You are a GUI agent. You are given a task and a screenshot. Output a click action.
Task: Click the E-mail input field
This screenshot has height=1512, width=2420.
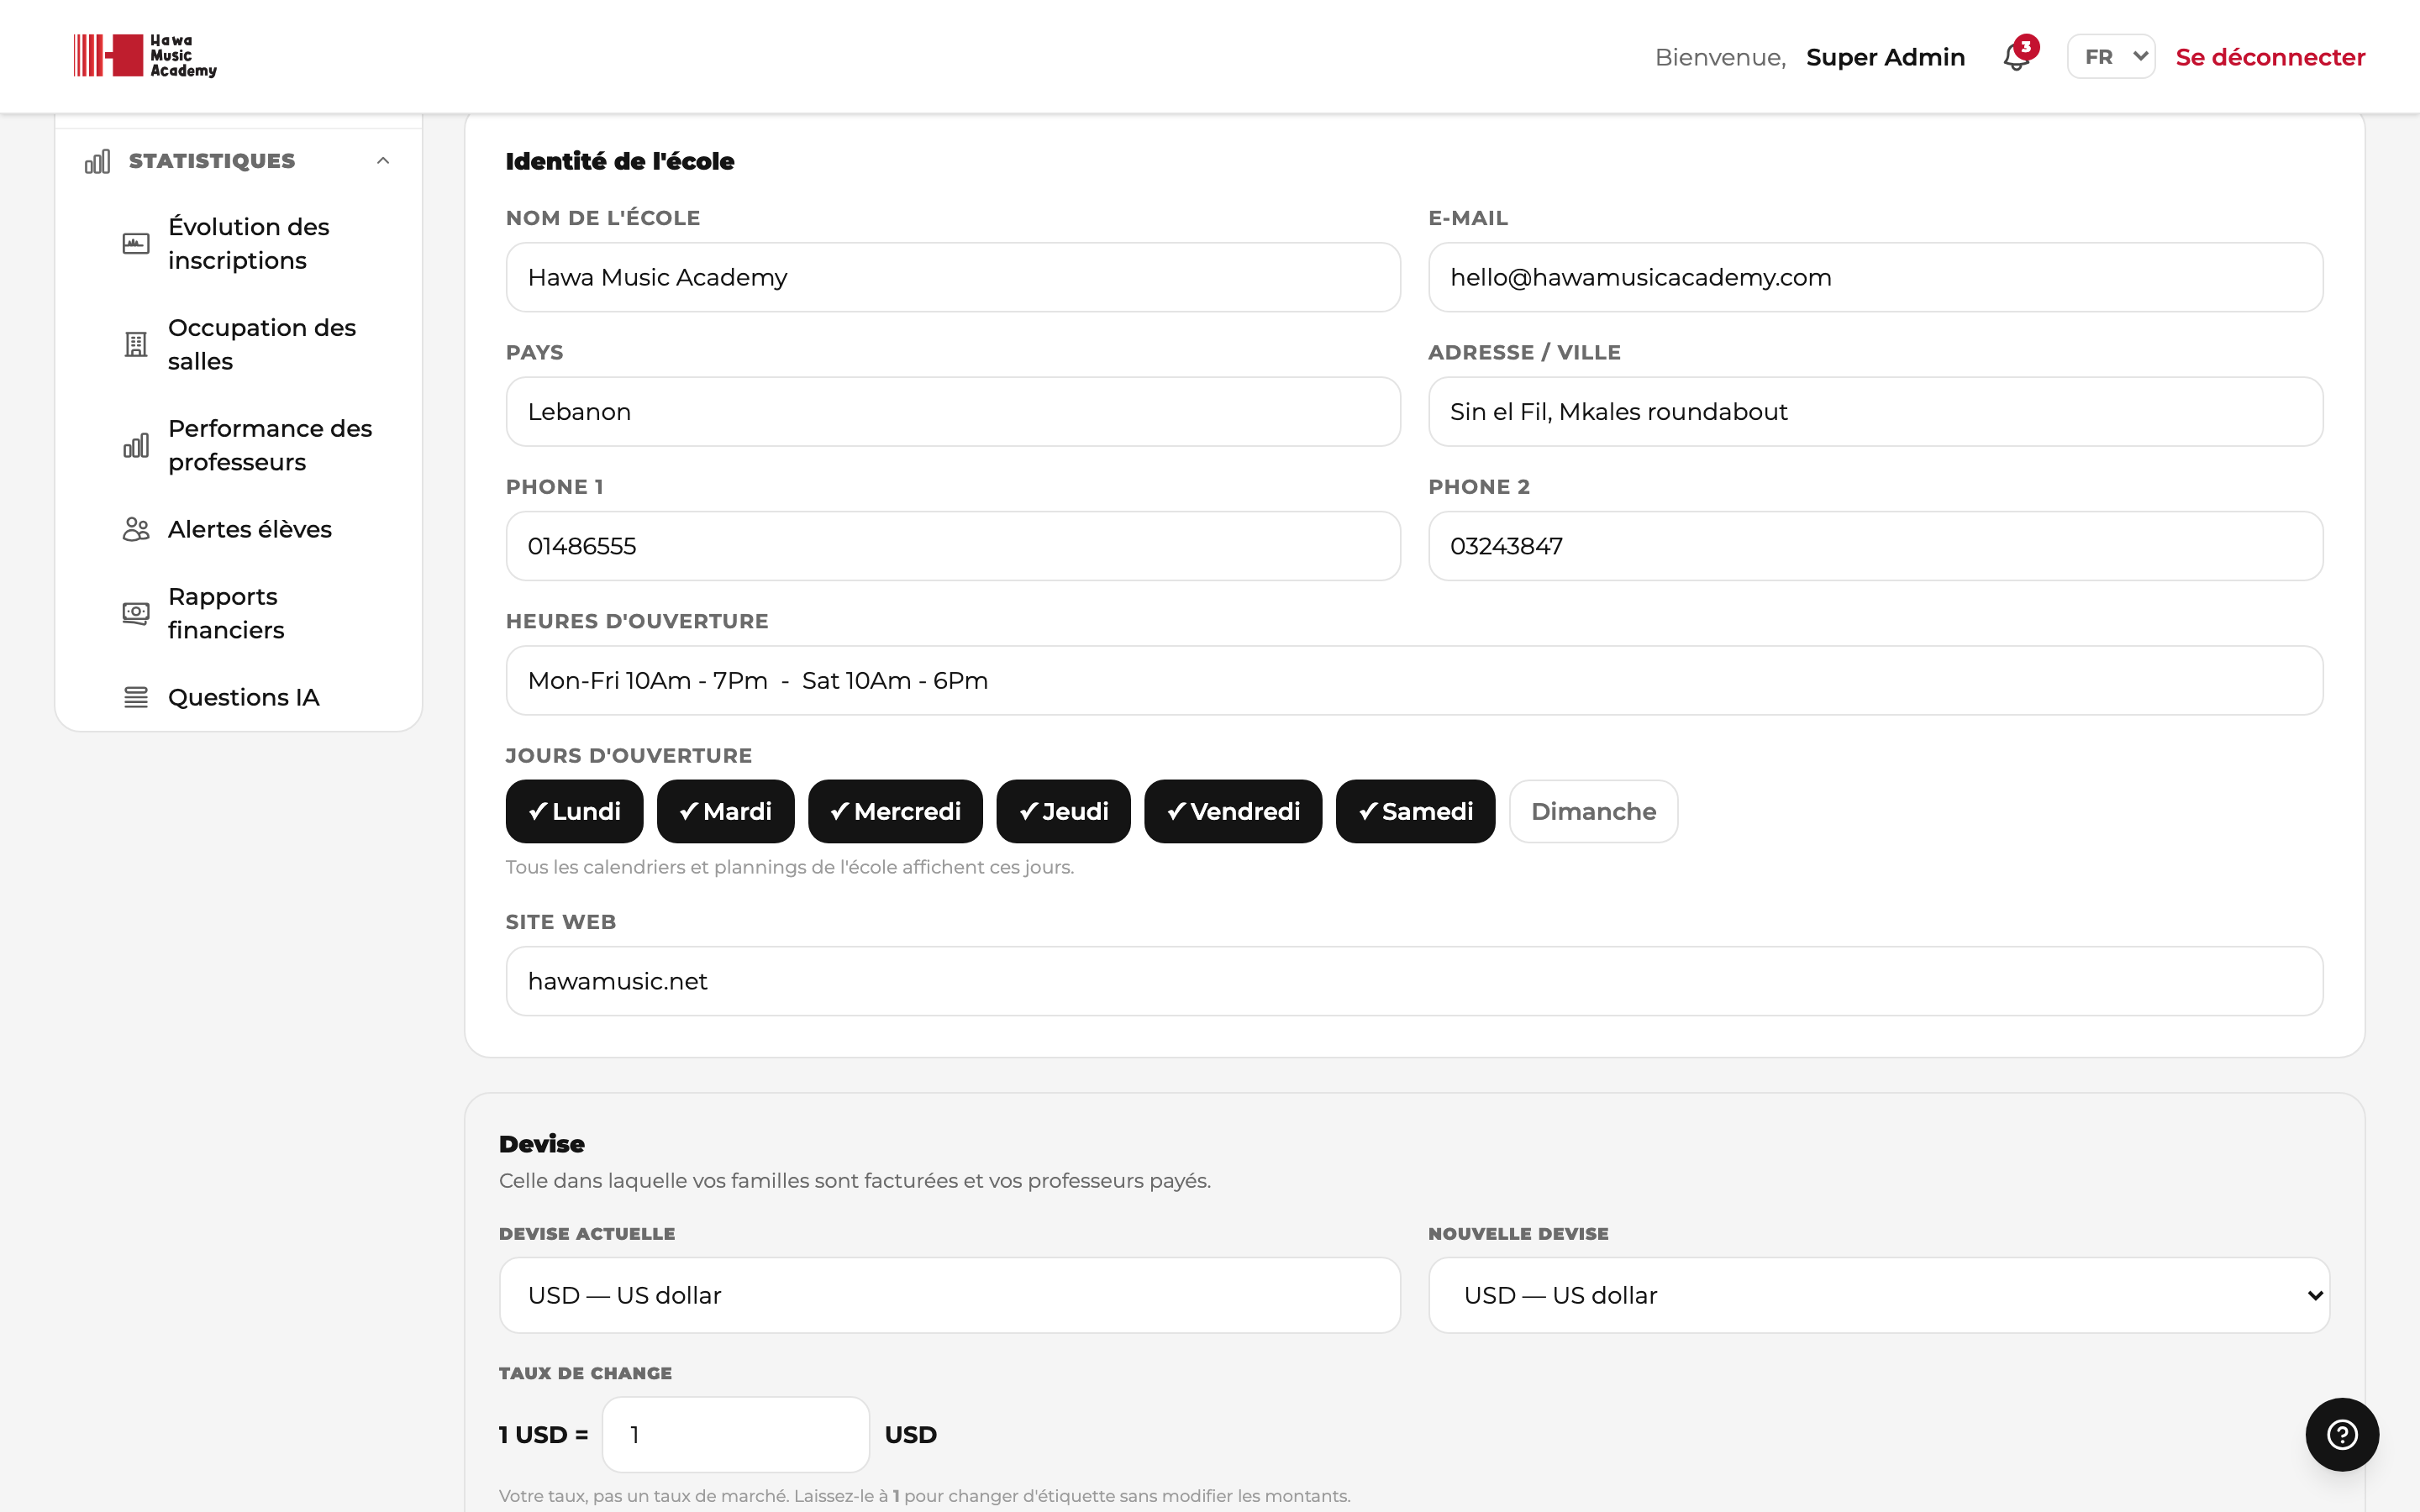1875,277
